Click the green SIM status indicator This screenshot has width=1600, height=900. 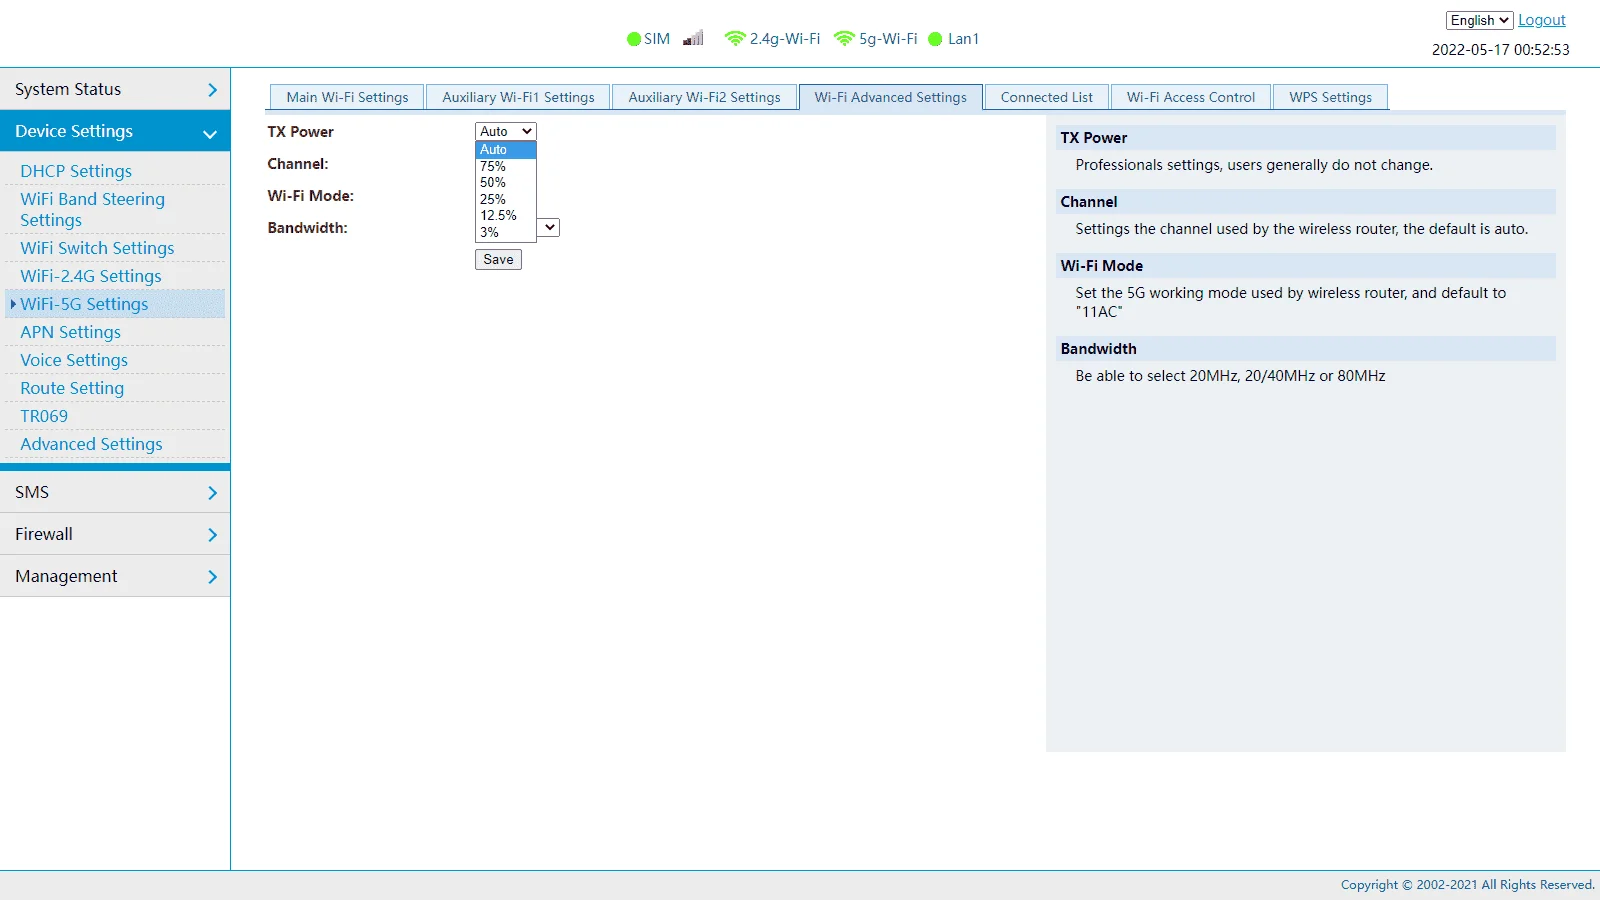click(633, 39)
